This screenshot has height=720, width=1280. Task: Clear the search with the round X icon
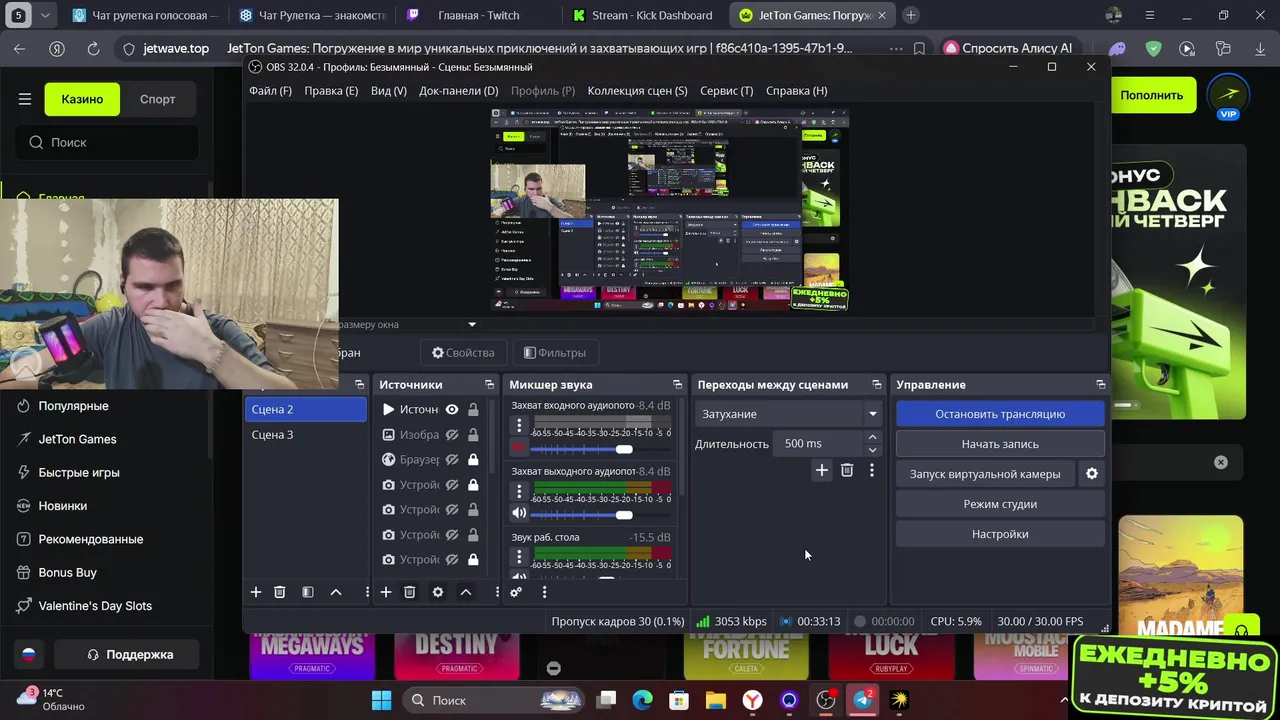(x=1221, y=462)
